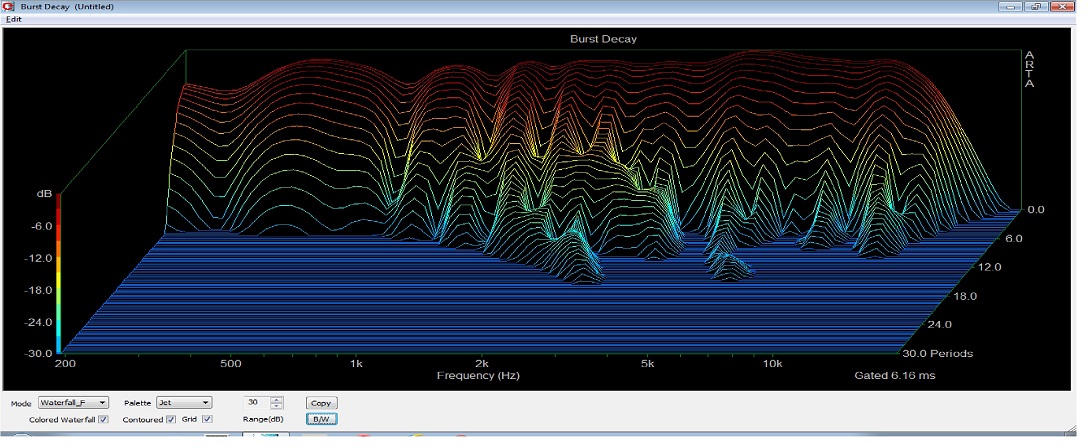The image size is (1088, 448).
Task: Decrease Range(dB) with the down arrow
Action: pos(277,406)
